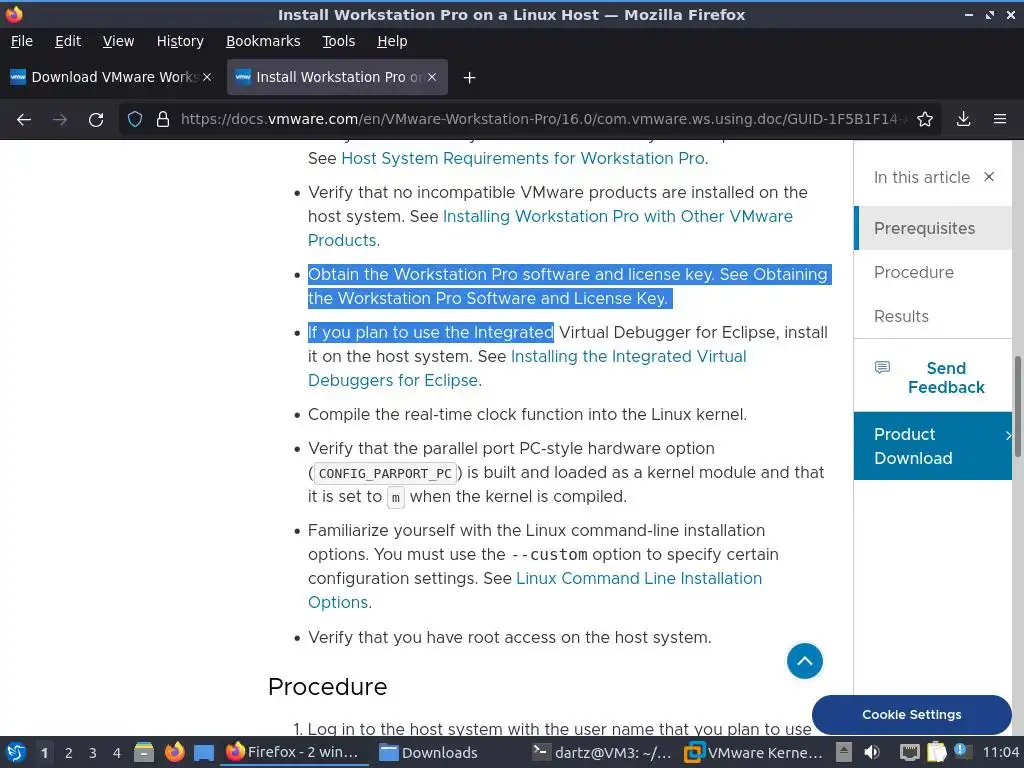Open Installing the Integrated Virtual Debuggers link
The image size is (1024, 768).
click(x=527, y=368)
